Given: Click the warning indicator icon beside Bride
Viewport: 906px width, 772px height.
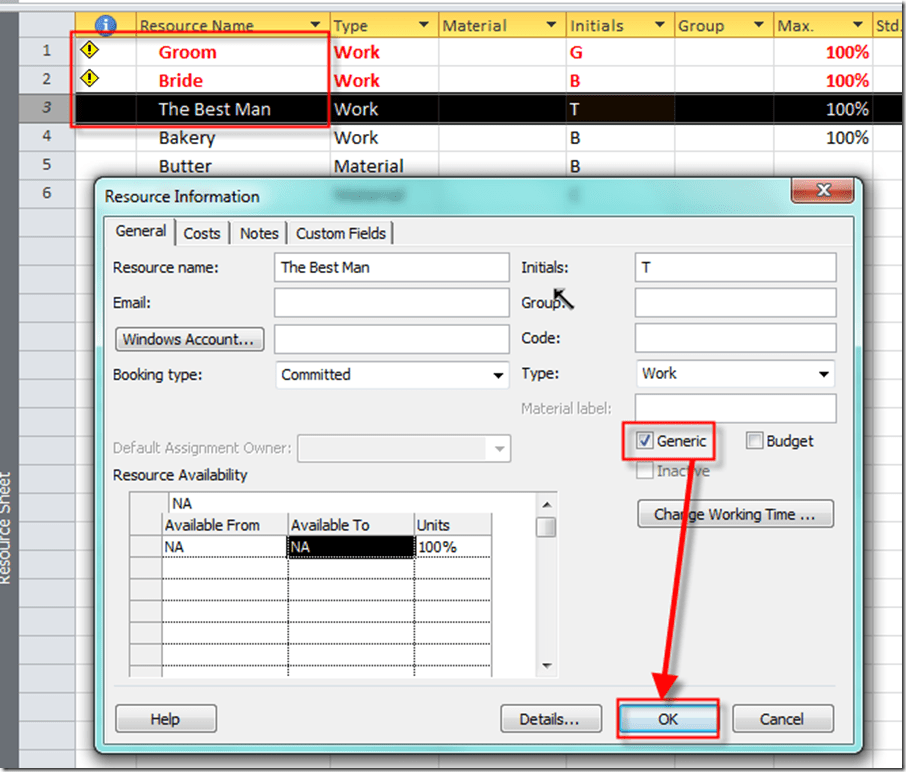Looking at the screenshot, I should pyautogui.click(x=89, y=78).
